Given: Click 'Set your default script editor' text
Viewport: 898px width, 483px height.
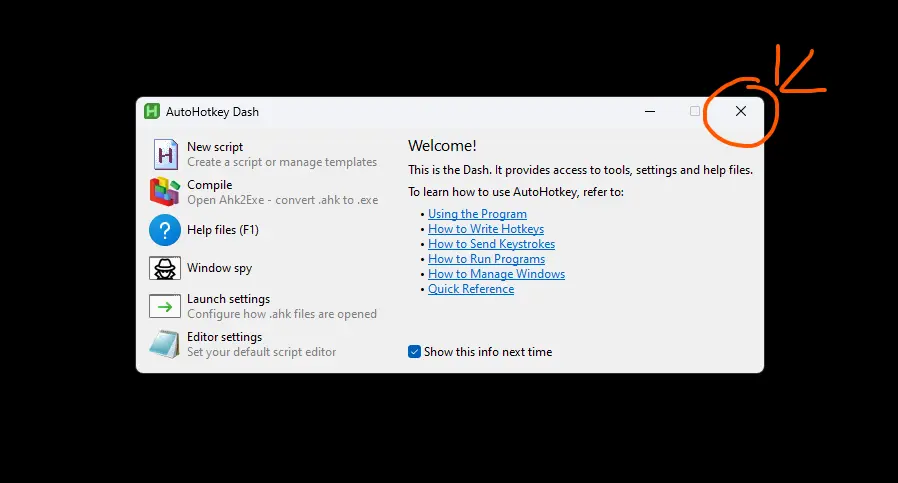Looking at the screenshot, I should [x=261, y=352].
